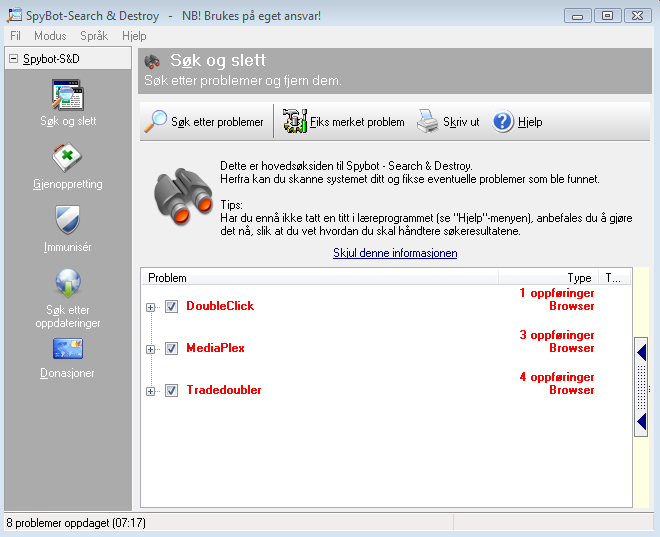Image resolution: width=660 pixels, height=537 pixels.
Task: Click the printer icon for Skriv ut
Action: (428, 121)
